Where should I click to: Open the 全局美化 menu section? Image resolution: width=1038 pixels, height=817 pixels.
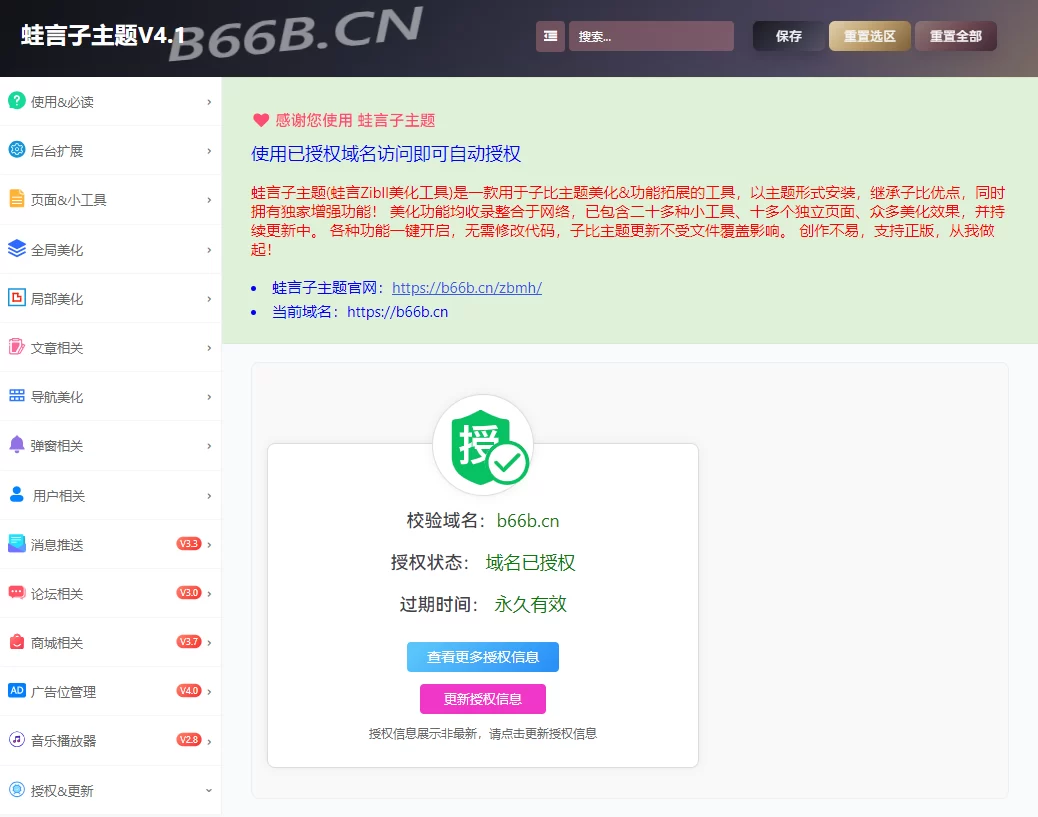pyautogui.click(x=111, y=250)
